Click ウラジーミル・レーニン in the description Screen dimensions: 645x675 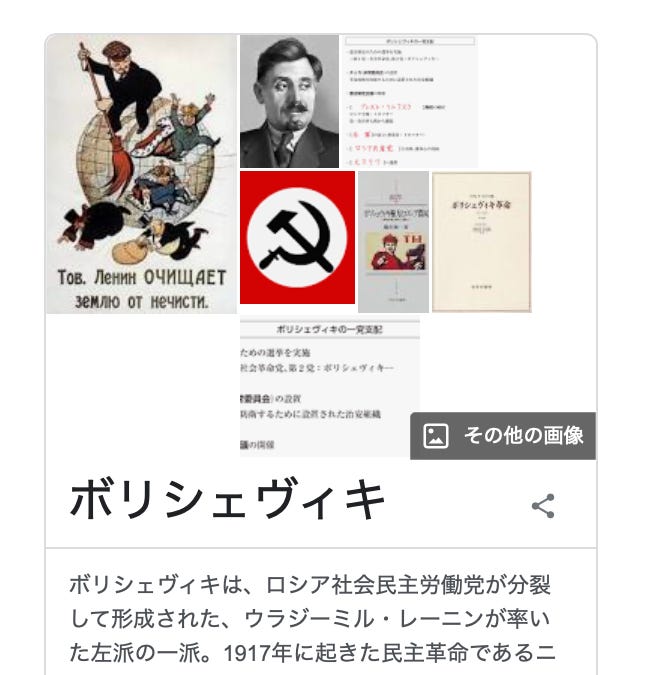point(364,619)
